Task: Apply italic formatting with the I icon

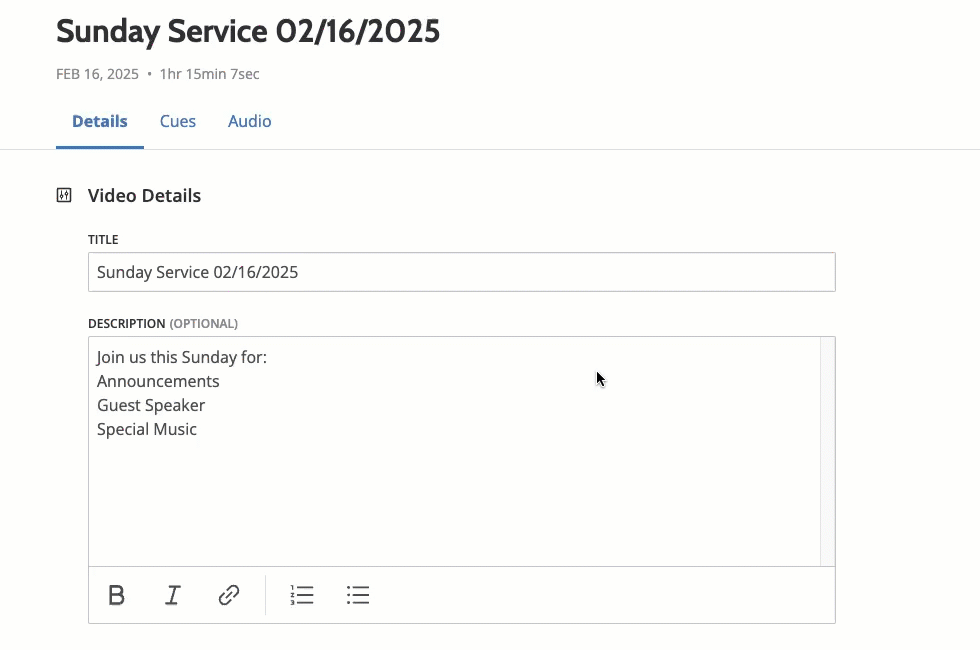Action: pos(172,596)
